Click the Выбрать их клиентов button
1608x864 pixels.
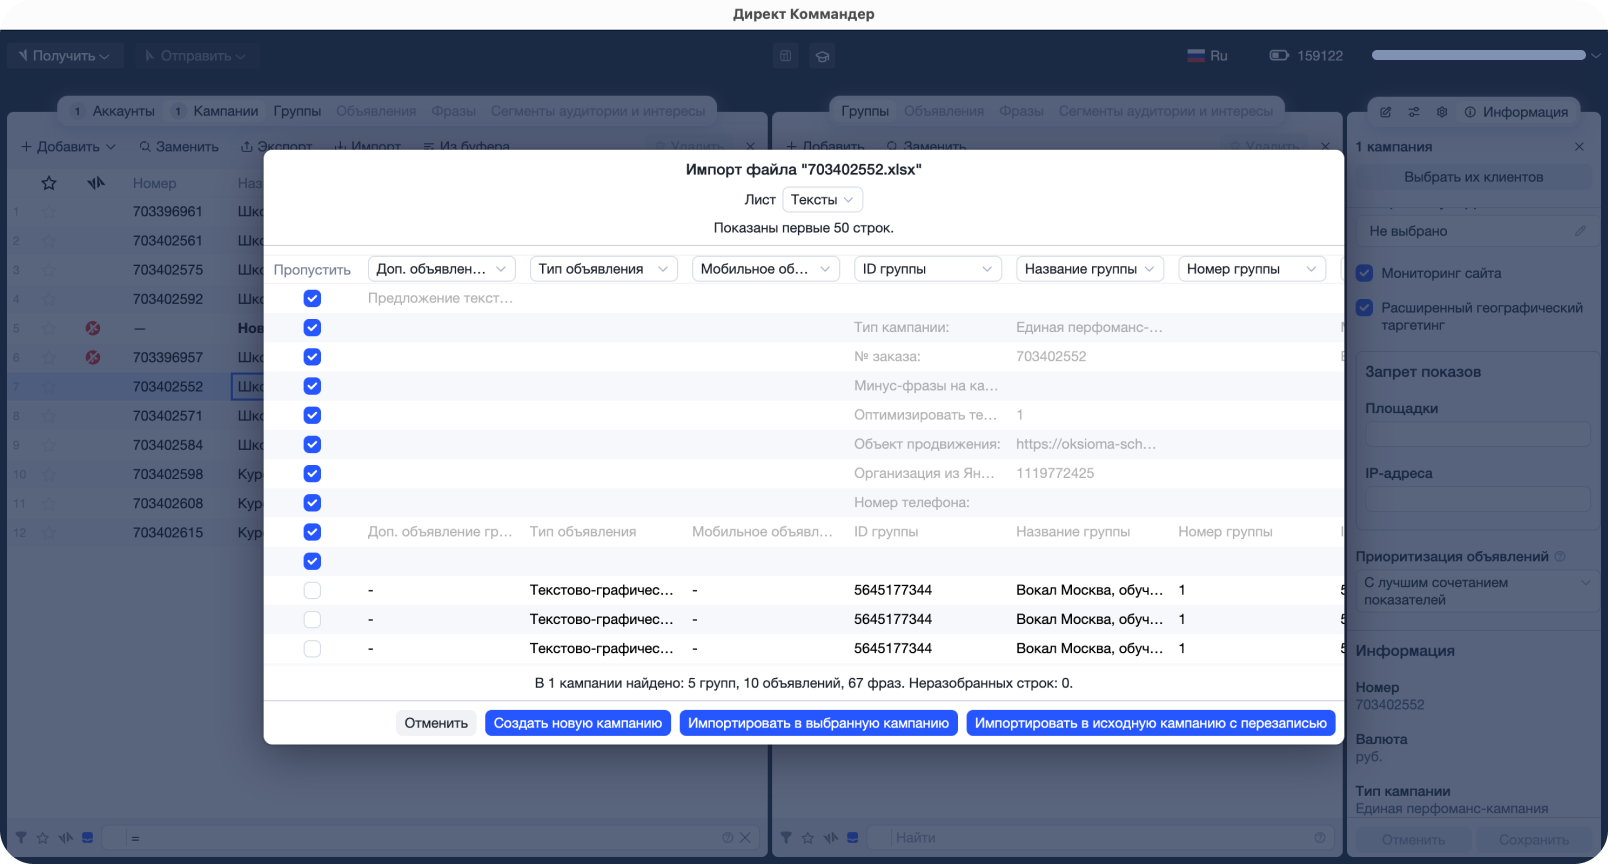click(x=1474, y=177)
